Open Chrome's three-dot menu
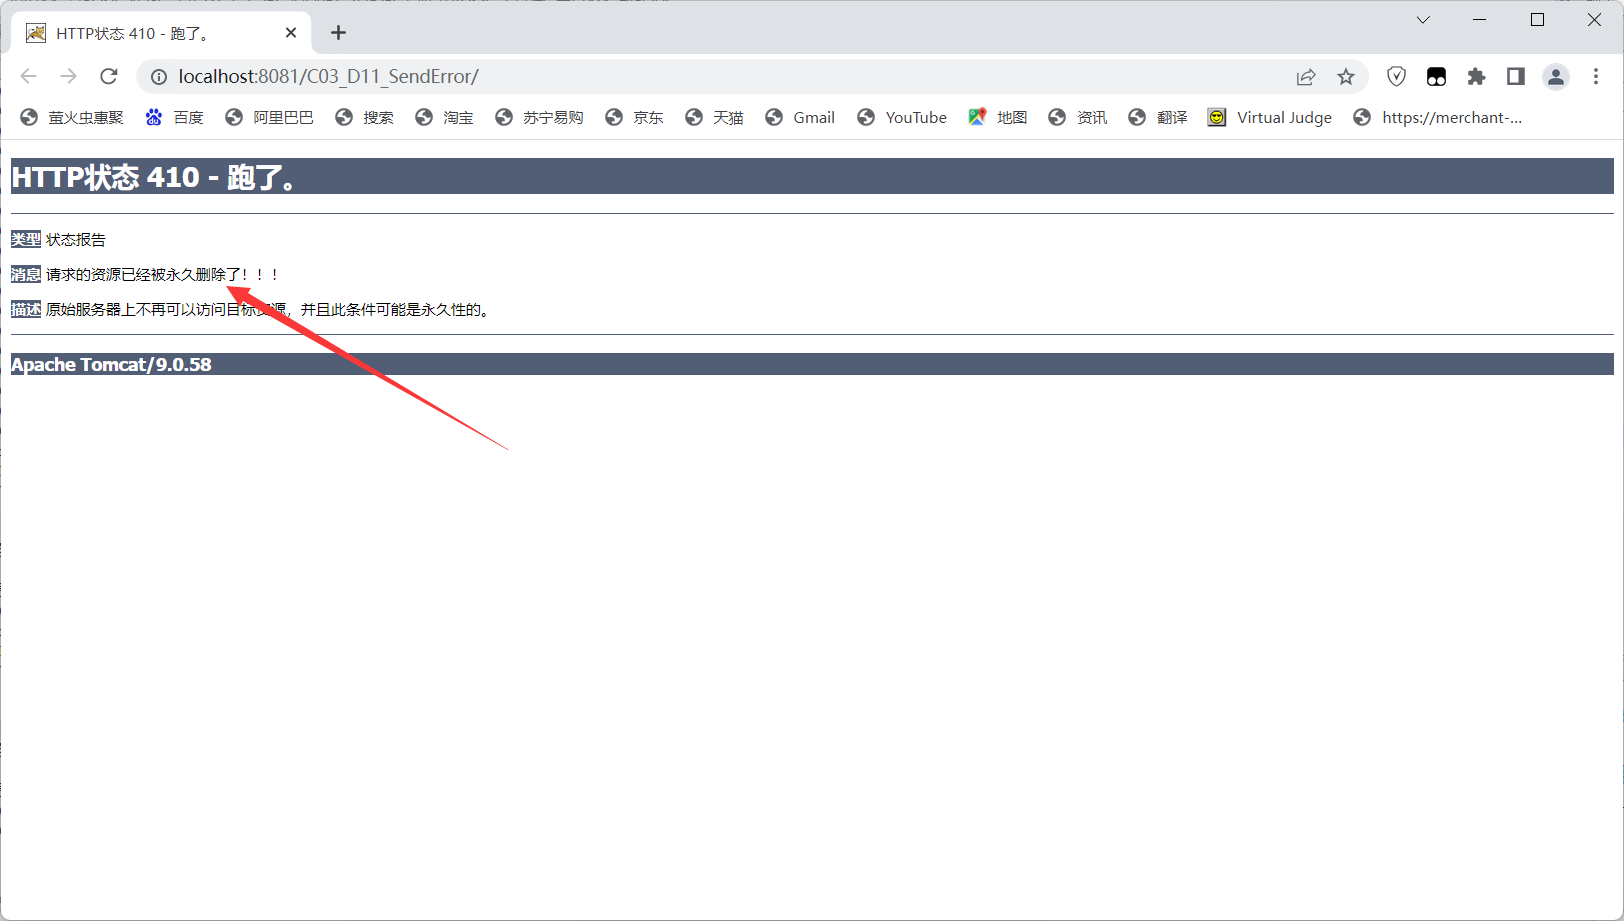The height and width of the screenshot is (921, 1624). click(1596, 77)
